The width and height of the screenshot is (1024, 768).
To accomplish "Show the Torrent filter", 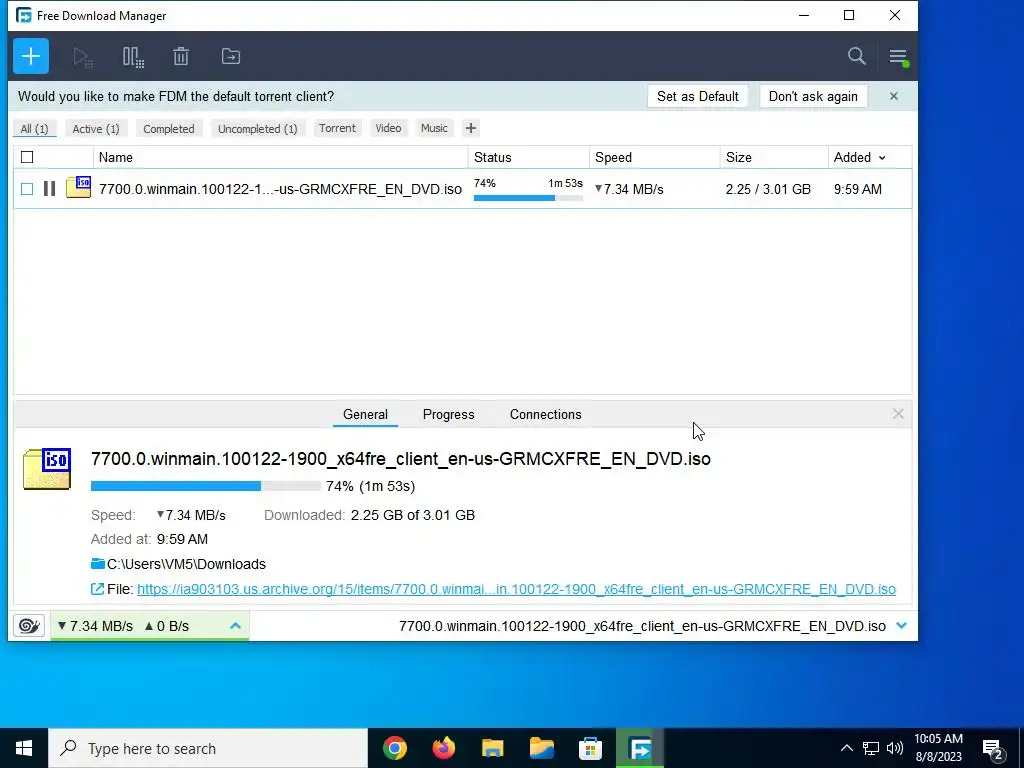I will pos(338,128).
